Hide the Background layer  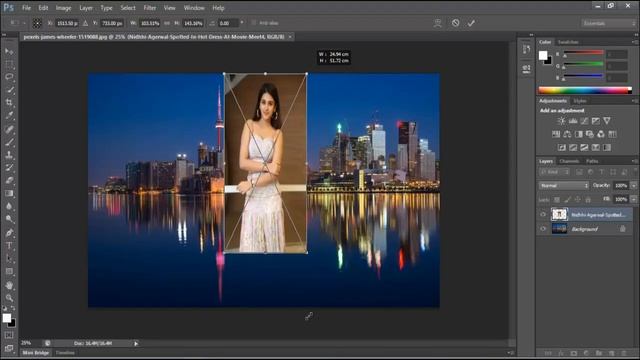pyautogui.click(x=543, y=229)
